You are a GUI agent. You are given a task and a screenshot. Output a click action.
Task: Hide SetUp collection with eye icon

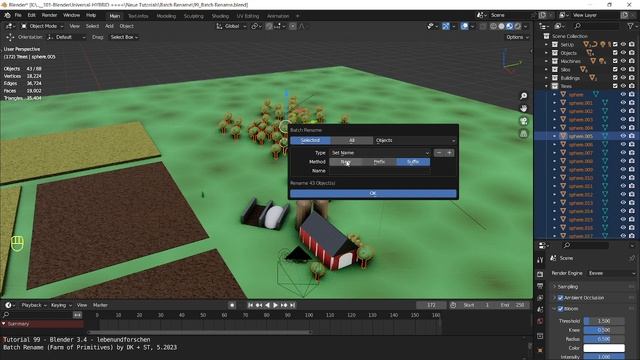pos(623,44)
